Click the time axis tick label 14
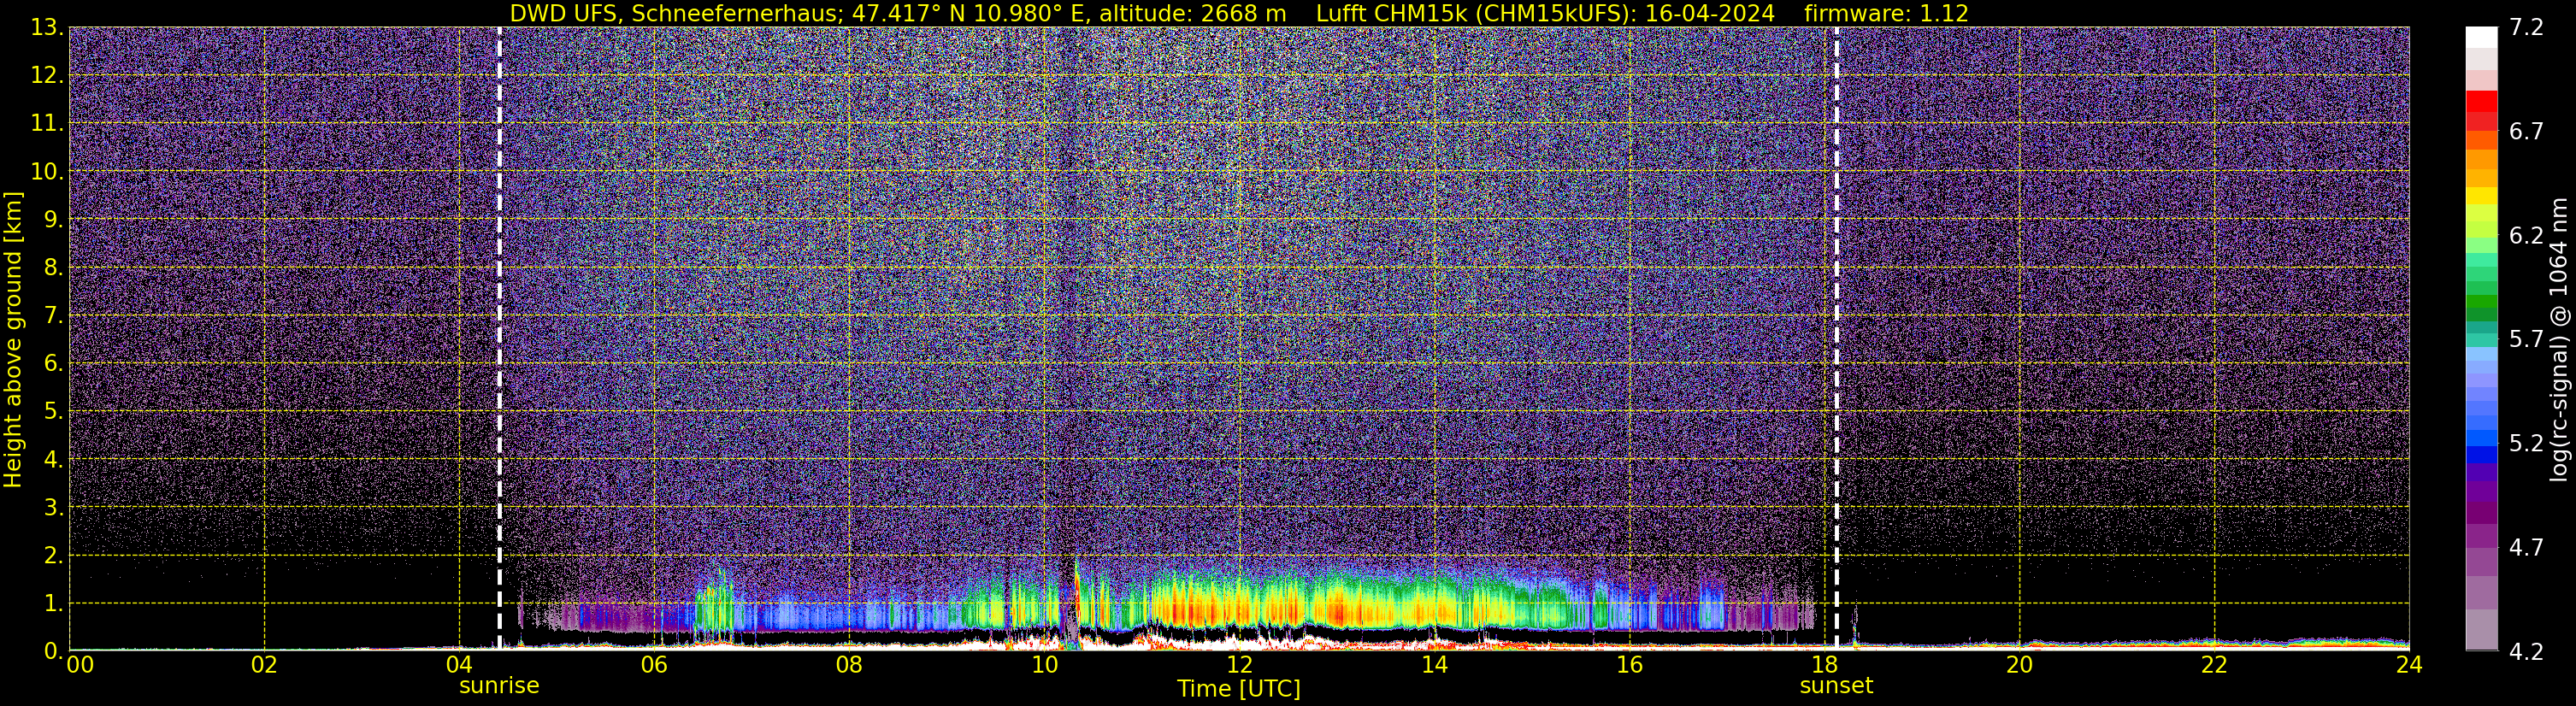This screenshot has height=706, width=2576. tap(1434, 665)
